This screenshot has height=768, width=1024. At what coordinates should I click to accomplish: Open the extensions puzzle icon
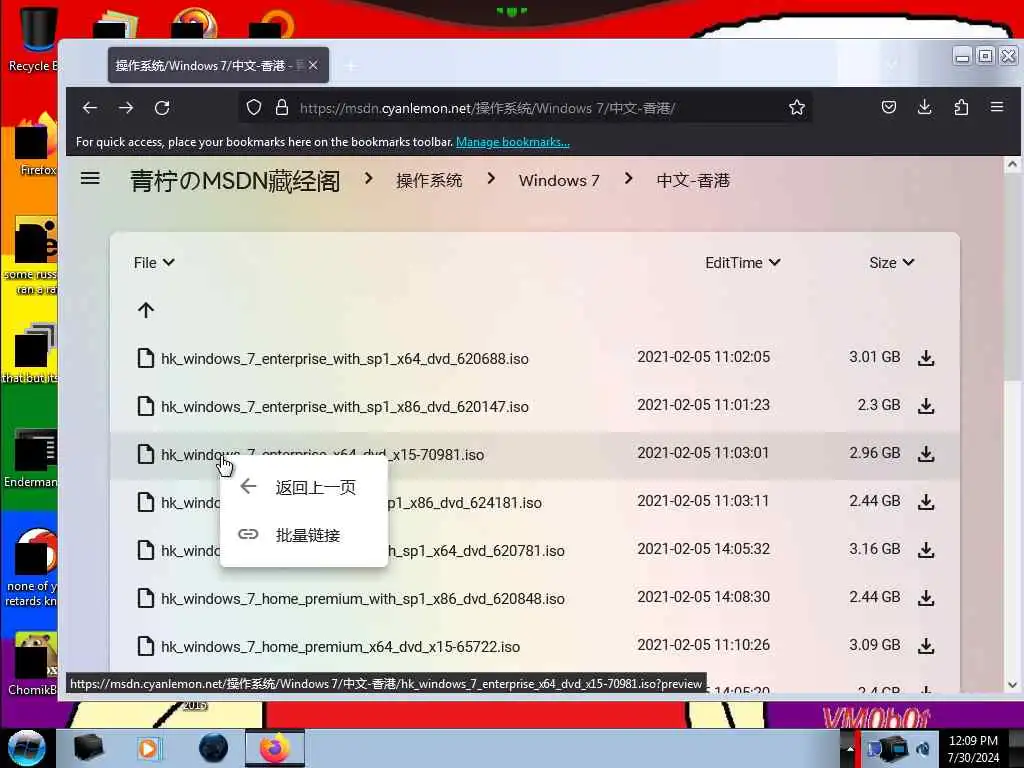(961, 107)
